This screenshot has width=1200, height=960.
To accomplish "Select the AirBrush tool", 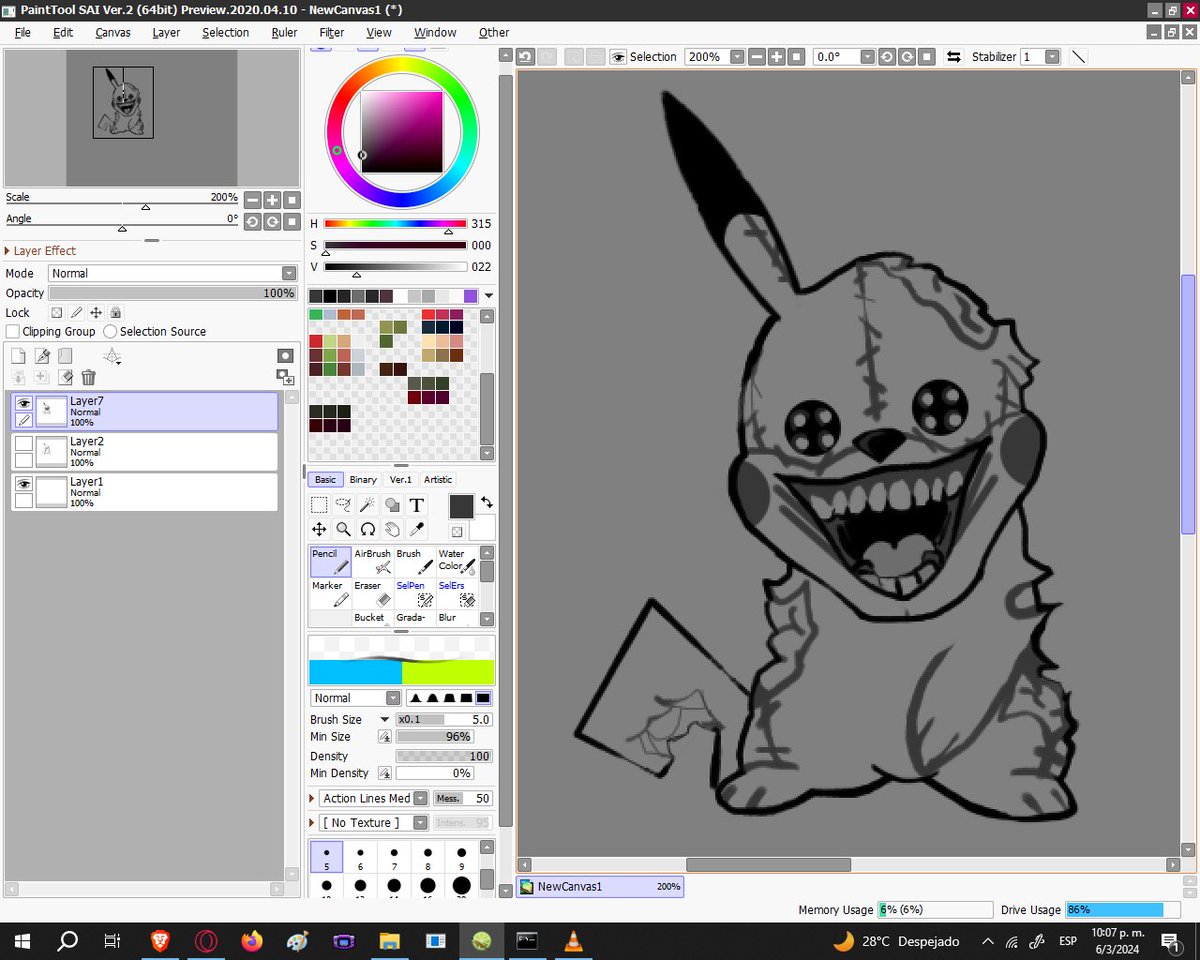I will click(372, 562).
